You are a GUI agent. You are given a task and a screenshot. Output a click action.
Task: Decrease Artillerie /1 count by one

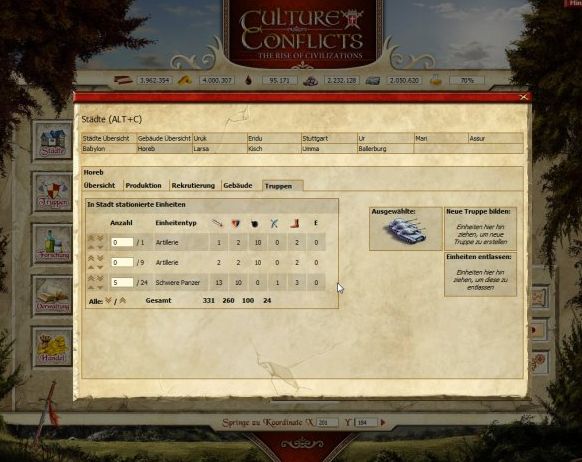pyautogui.click(x=100, y=247)
